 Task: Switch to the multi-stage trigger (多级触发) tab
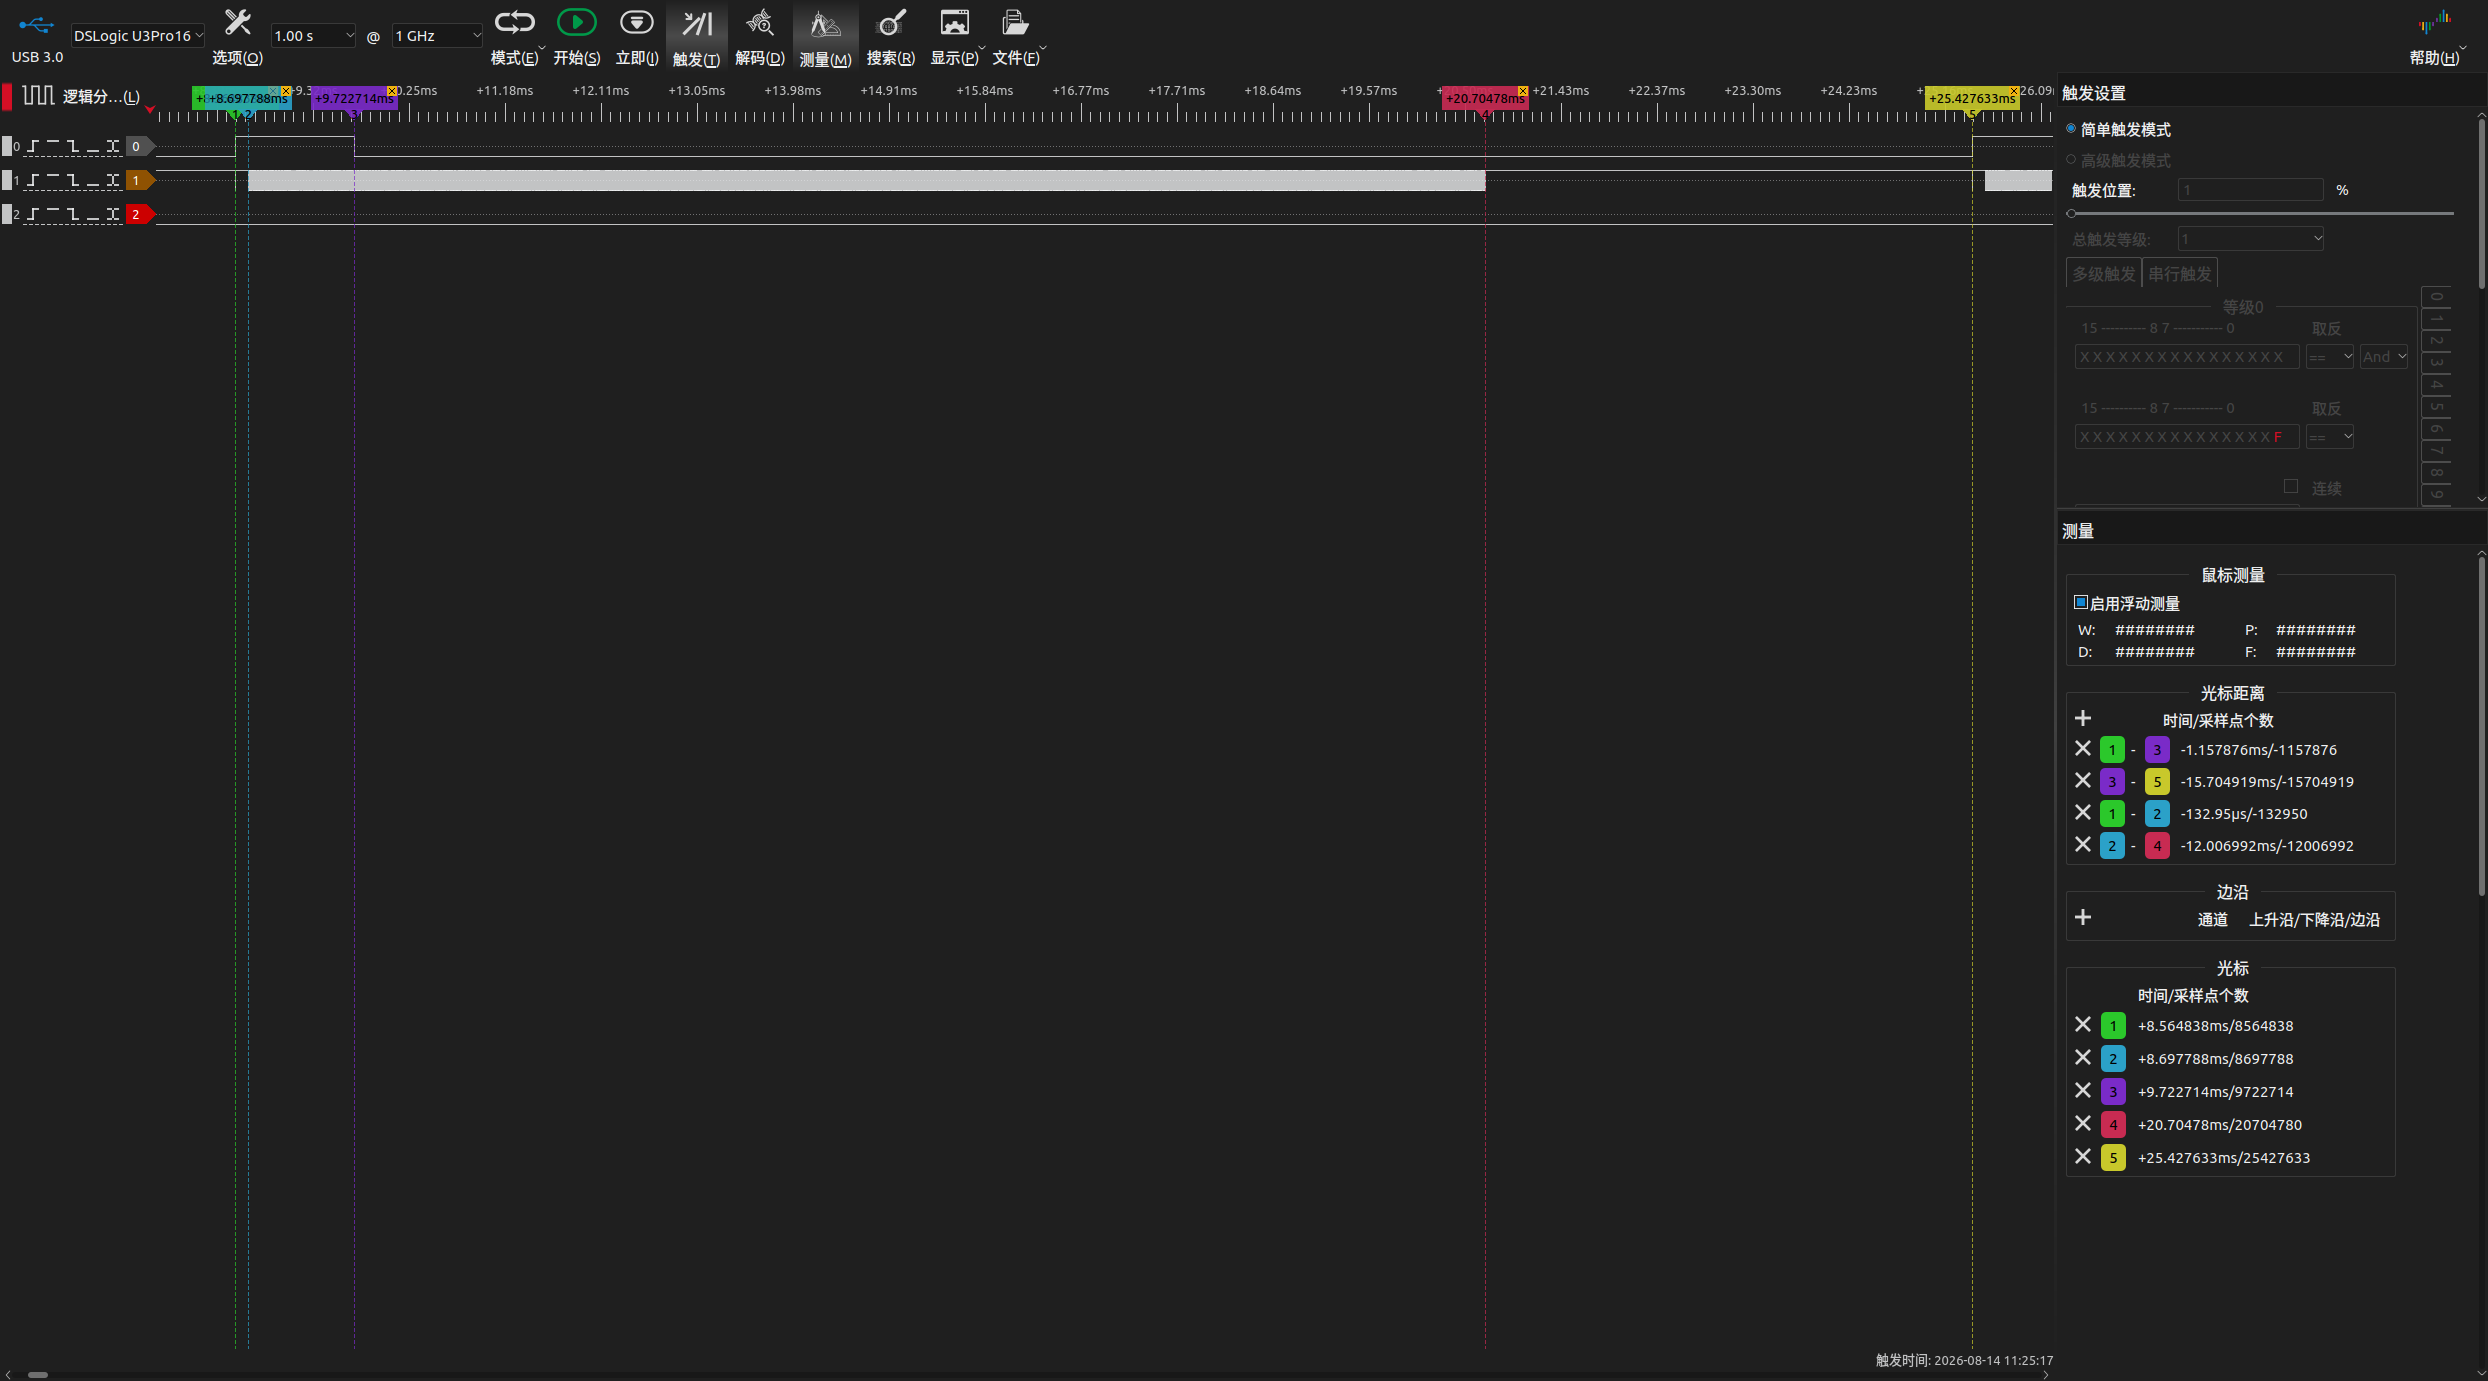point(2104,274)
